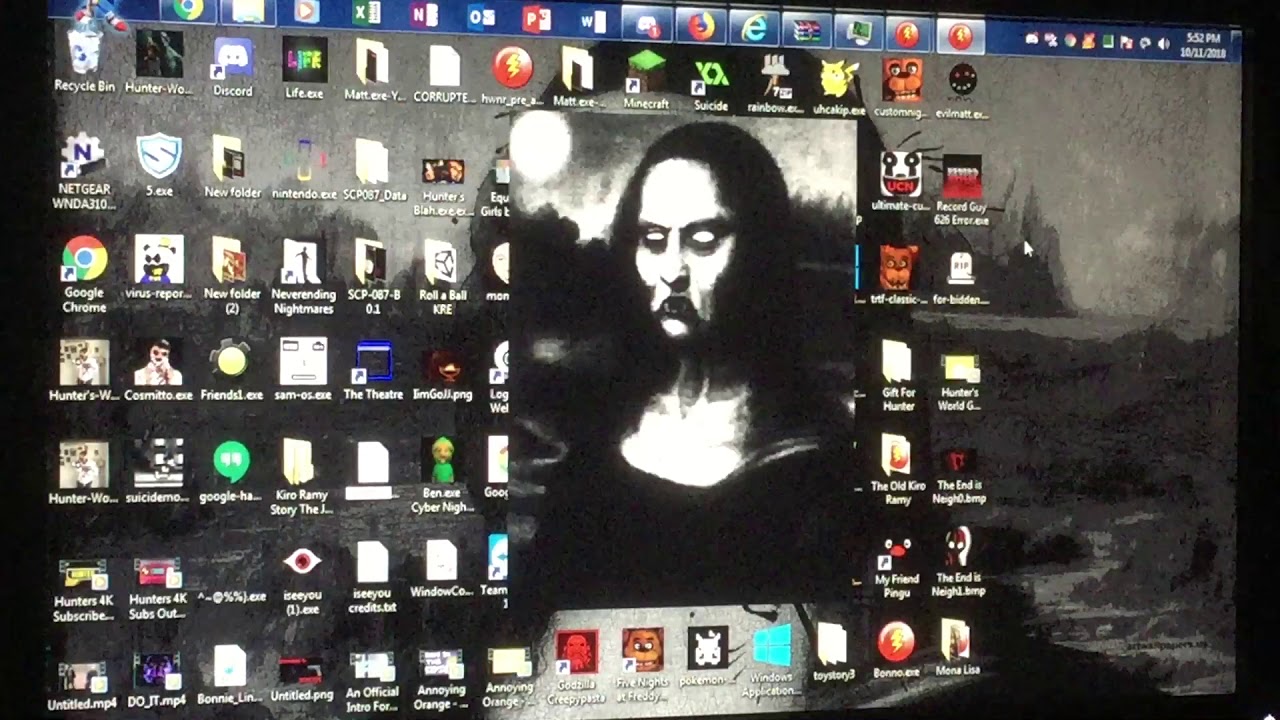
Task: Open the Minecraft shortcut
Action: tap(646, 79)
